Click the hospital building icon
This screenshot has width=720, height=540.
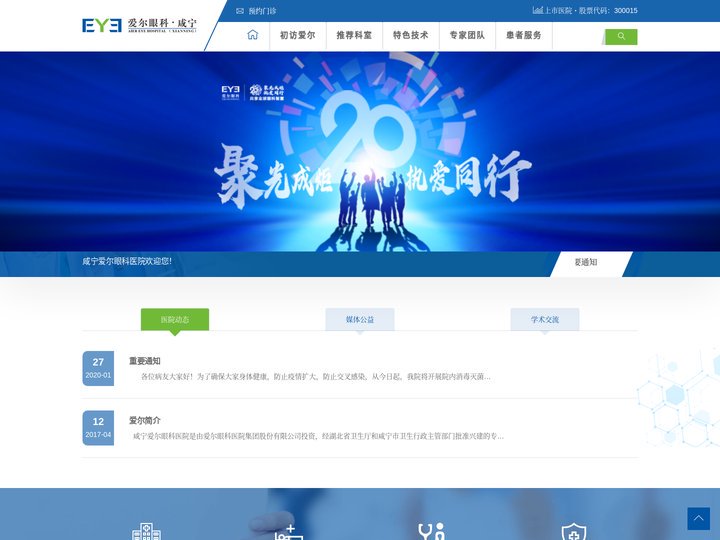(x=146, y=531)
